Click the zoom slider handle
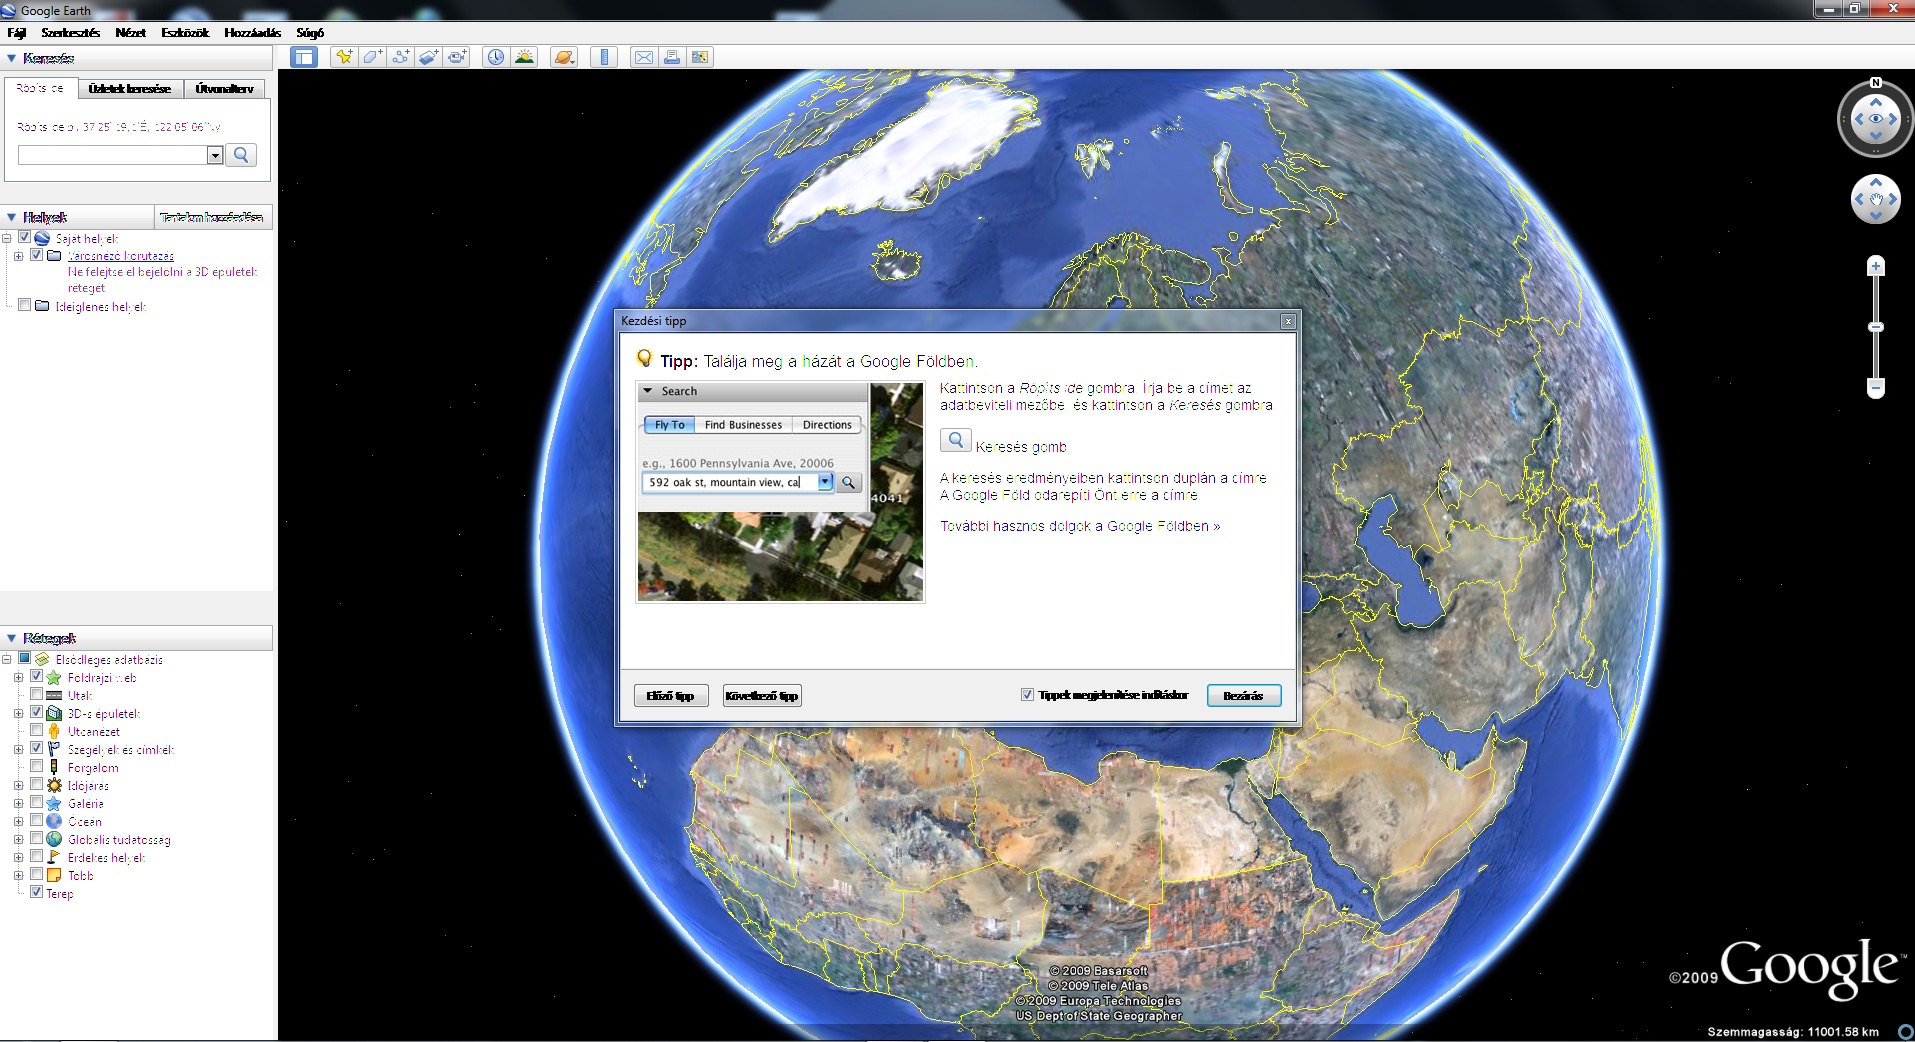 point(1876,327)
